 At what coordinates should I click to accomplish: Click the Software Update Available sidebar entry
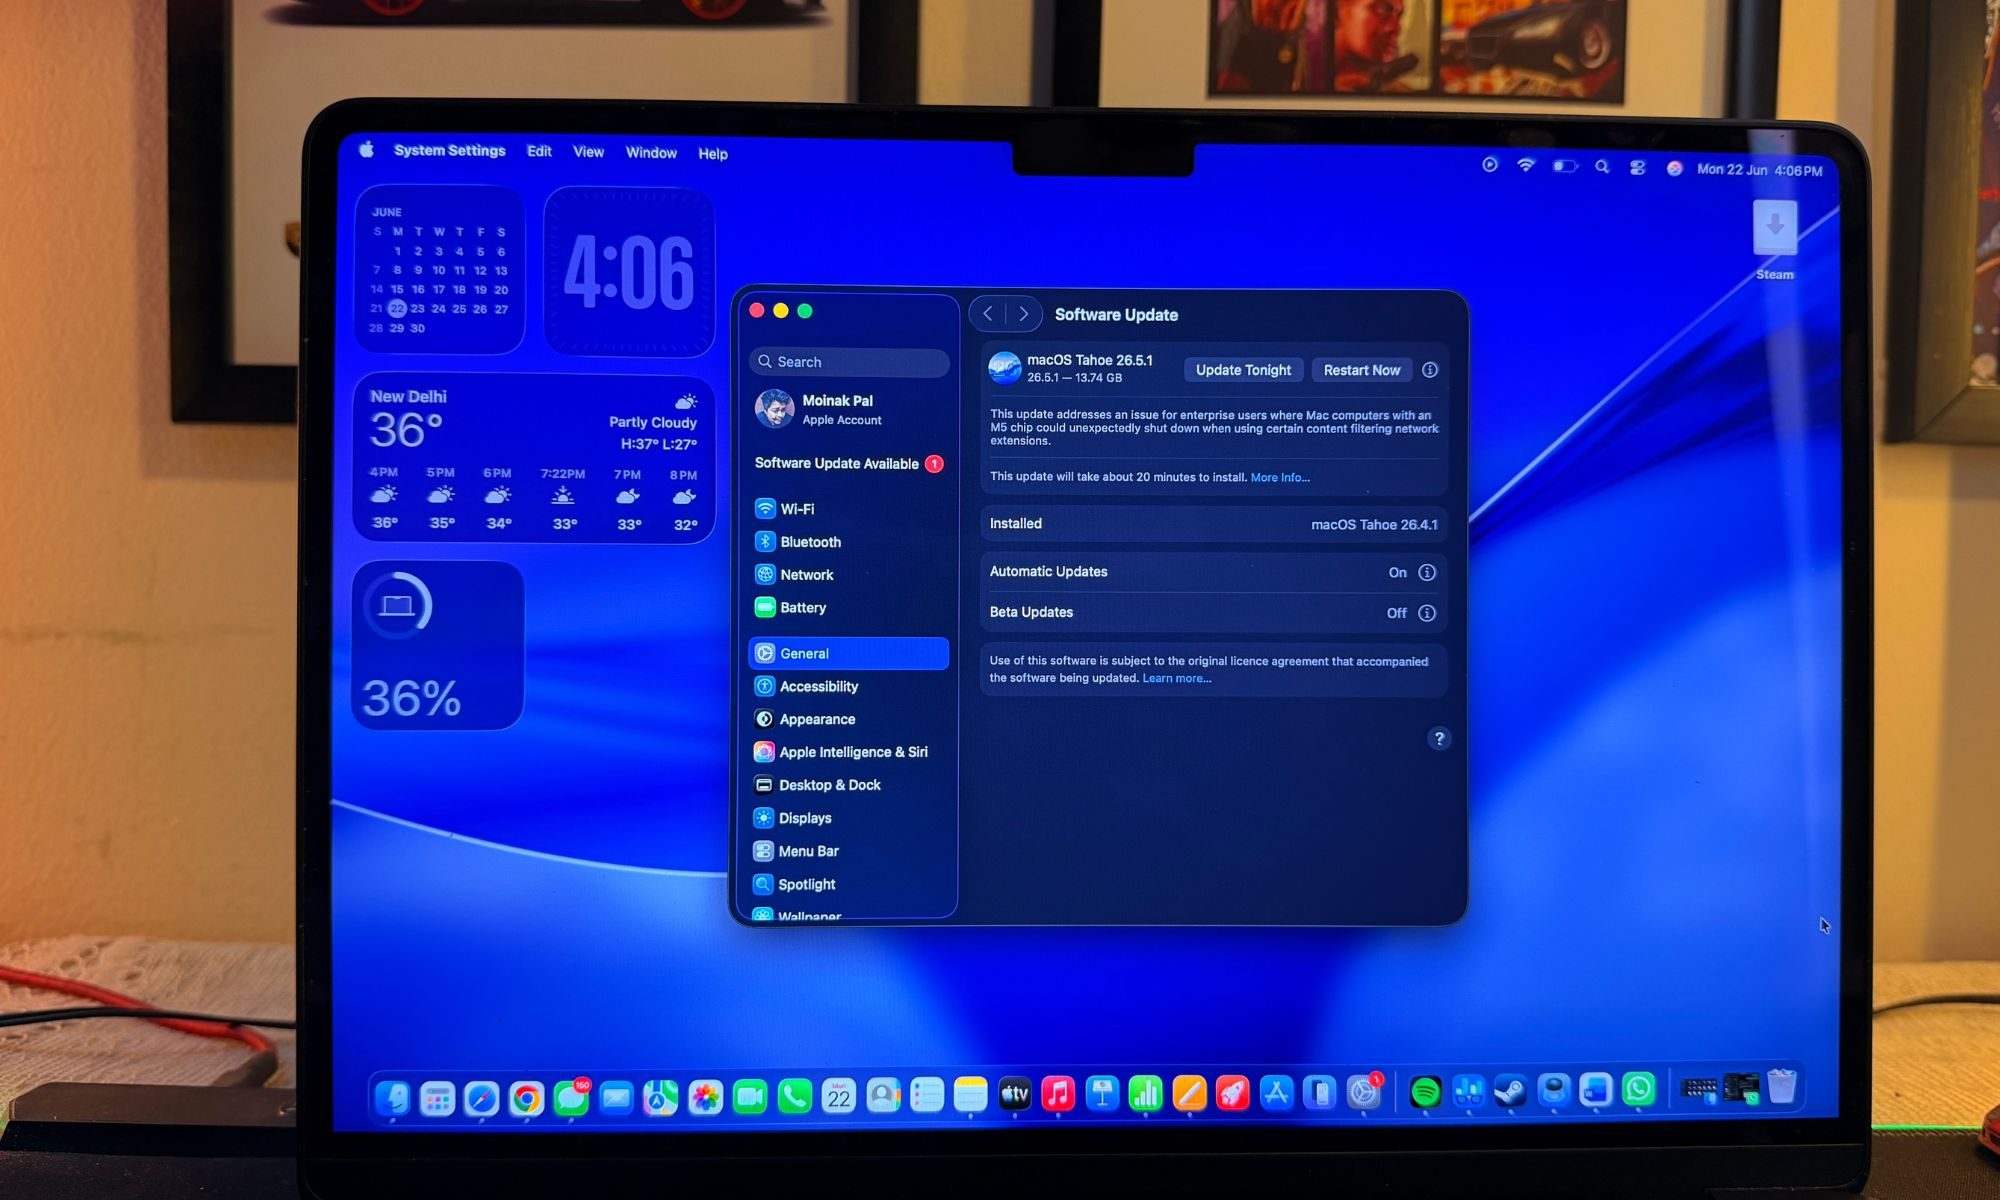[848, 464]
